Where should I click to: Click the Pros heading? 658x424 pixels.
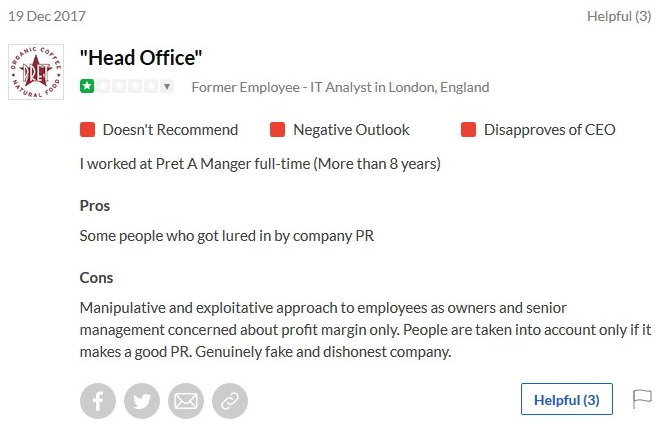tap(95, 206)
